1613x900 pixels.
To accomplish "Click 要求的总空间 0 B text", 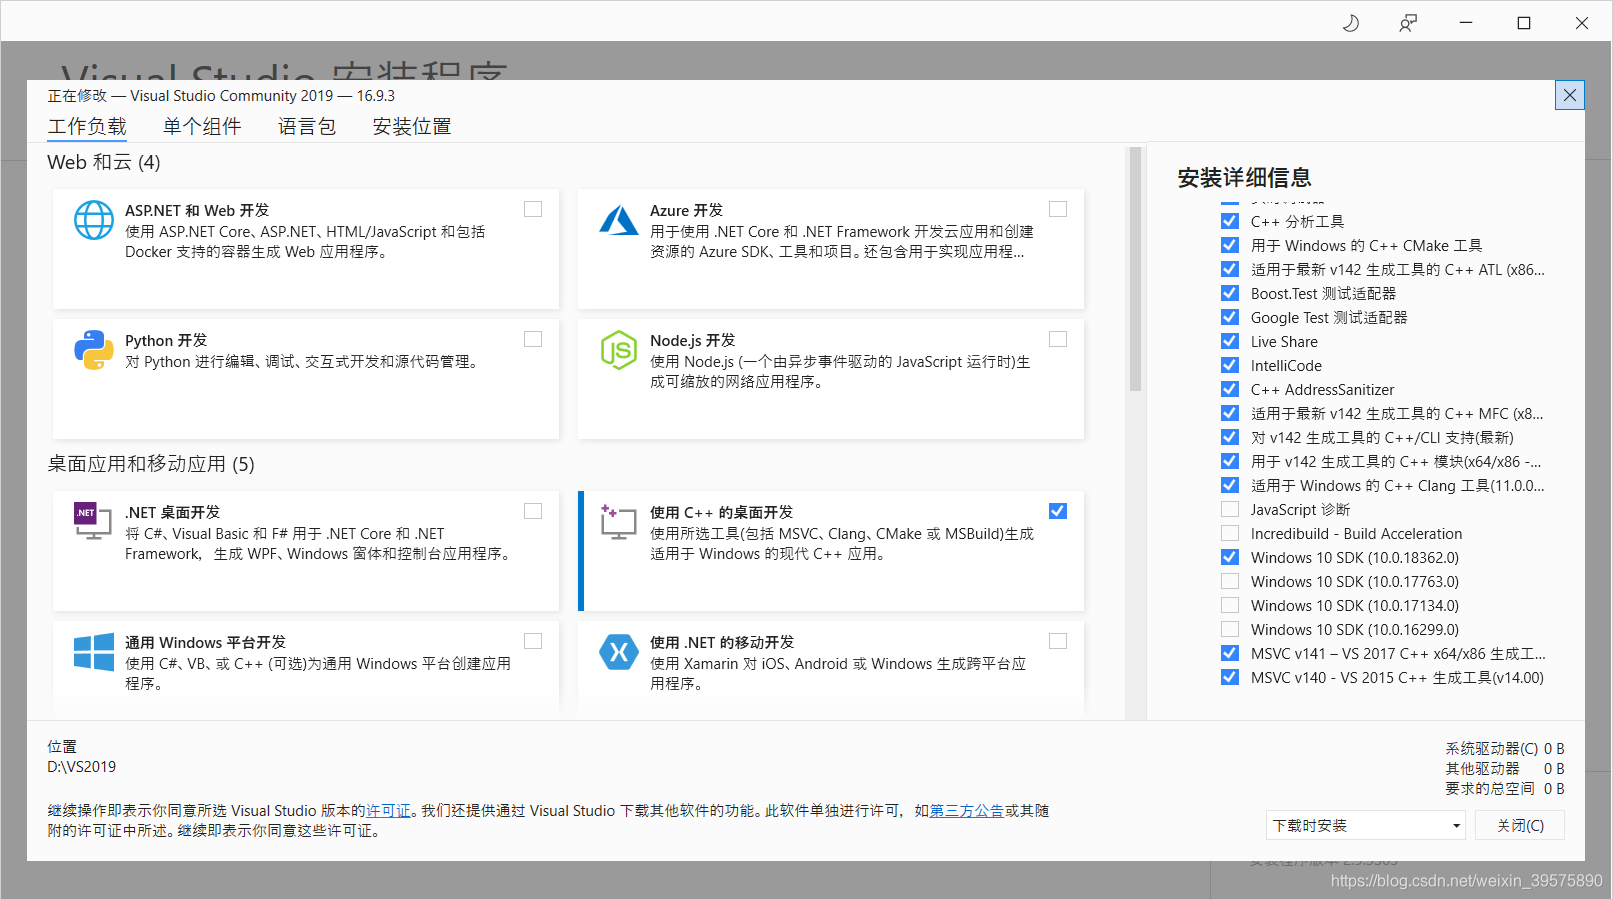I will pyautogui.click(x=1505, y=789).
